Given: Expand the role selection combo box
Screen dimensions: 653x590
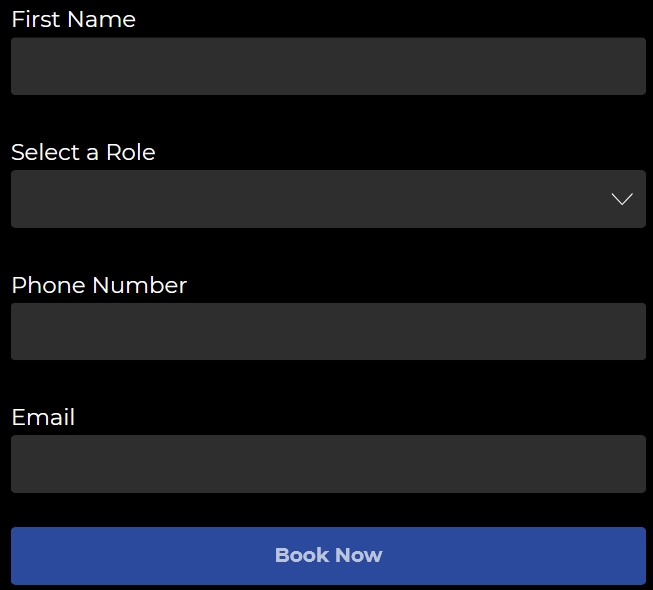Looking at the screenshot, I should (328, 199).
